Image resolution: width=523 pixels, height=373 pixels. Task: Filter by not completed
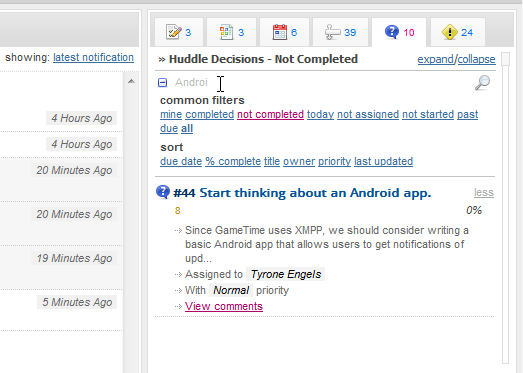[x=270, y=114]
